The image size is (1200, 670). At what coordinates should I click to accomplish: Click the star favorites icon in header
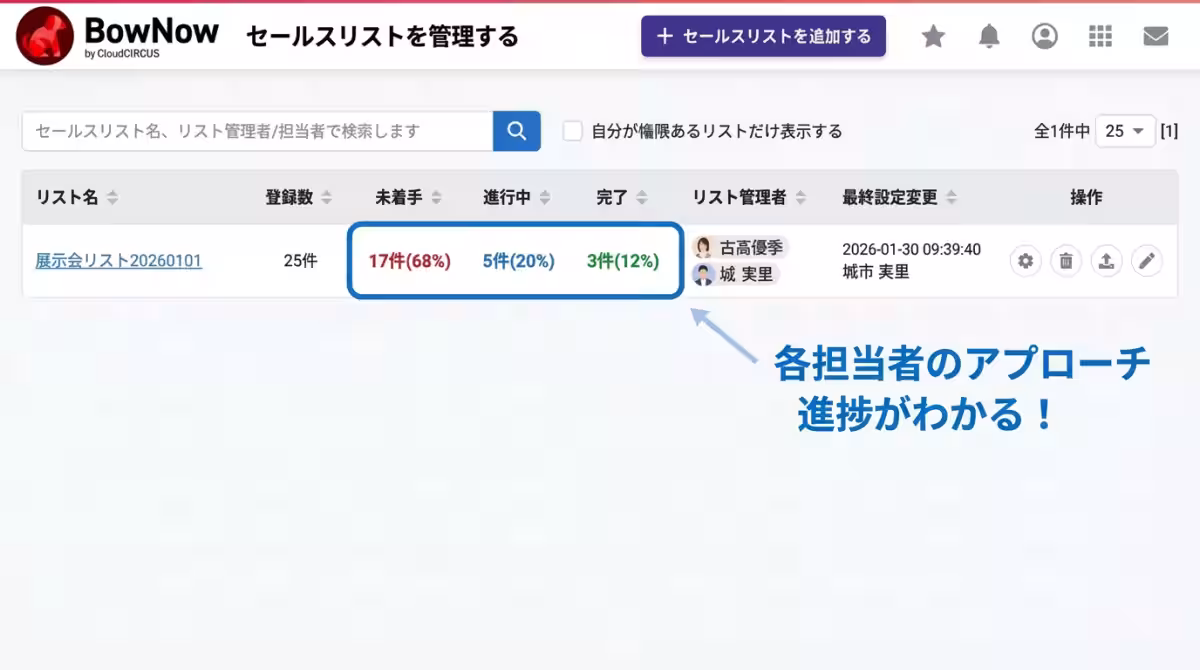click(x=933, y=35)
